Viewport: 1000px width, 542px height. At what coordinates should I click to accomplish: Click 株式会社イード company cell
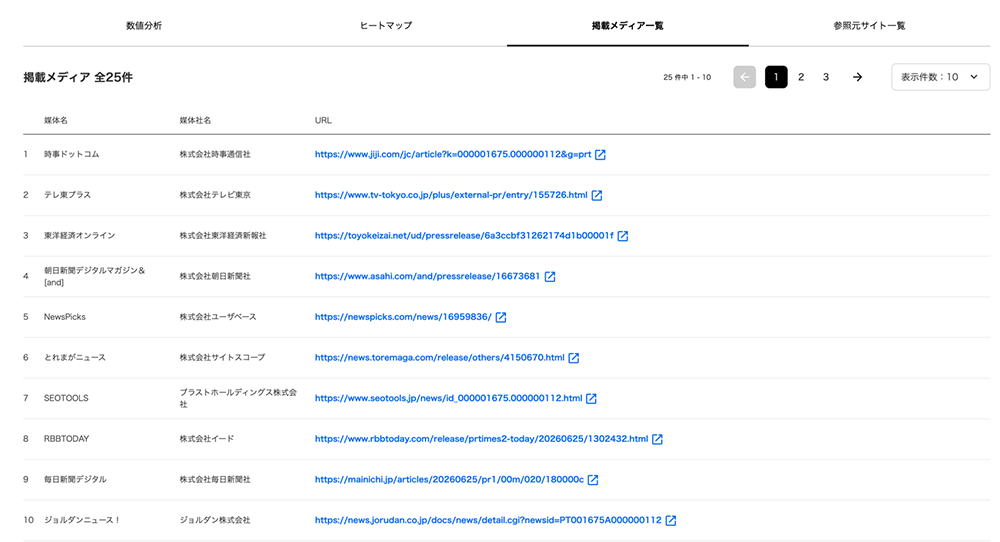click(x=207, y=439)
